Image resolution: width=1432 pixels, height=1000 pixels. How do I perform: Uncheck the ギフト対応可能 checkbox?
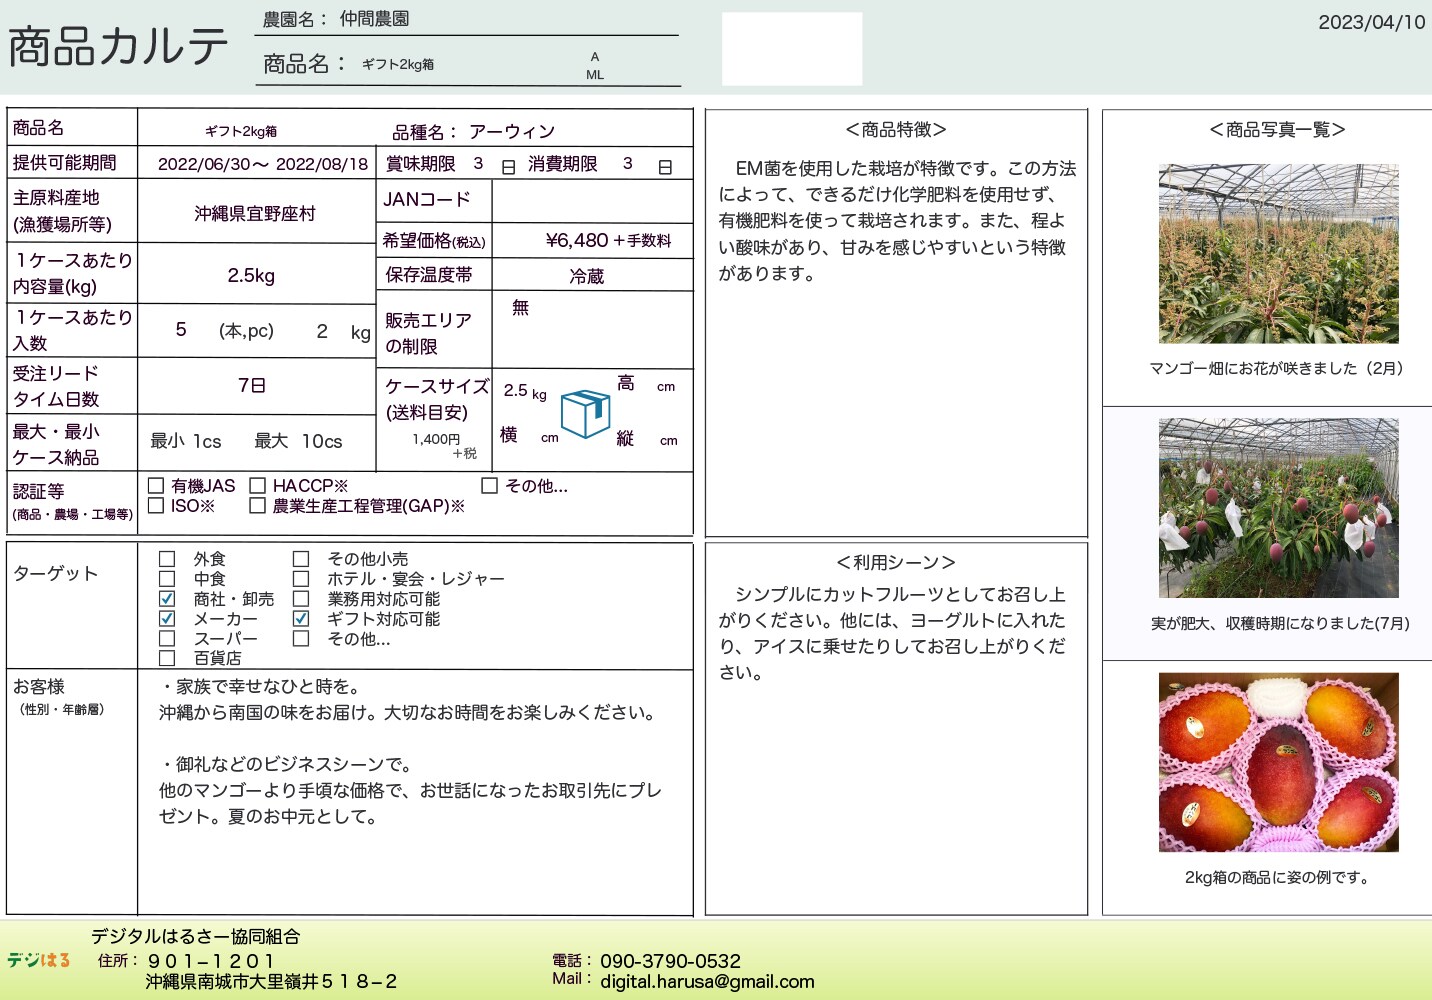(301, 619)
